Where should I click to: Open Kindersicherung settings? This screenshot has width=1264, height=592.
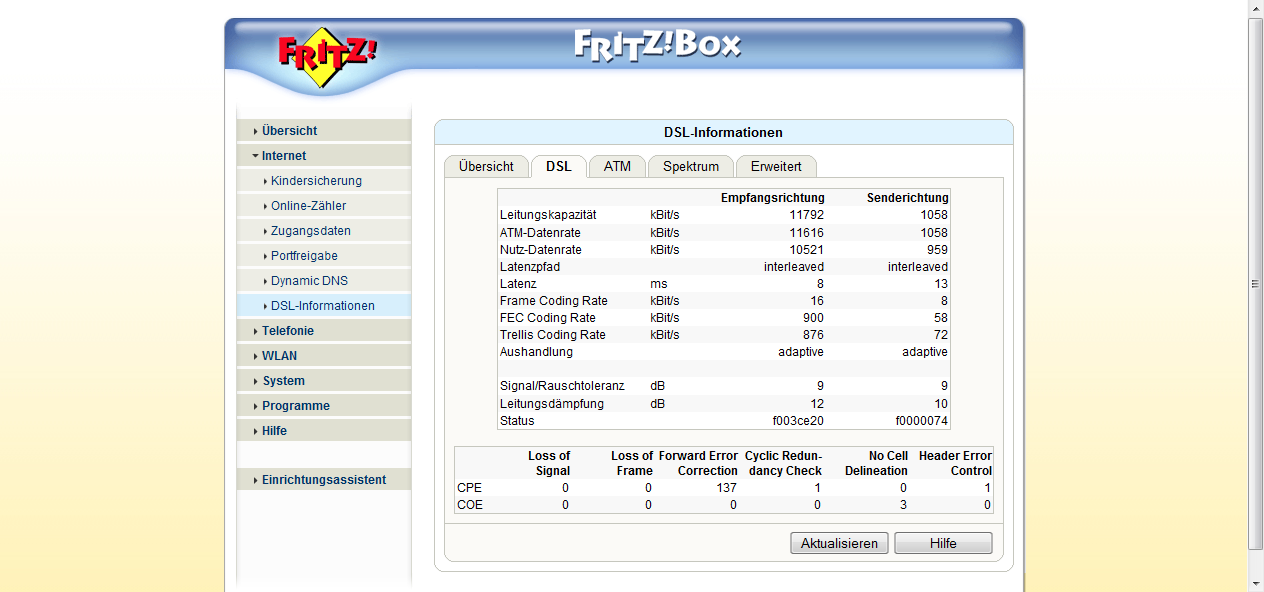pyautogui.click(x=316, y=181)
